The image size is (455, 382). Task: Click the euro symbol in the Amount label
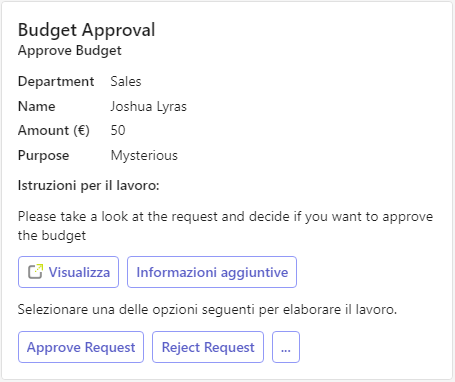82,130
